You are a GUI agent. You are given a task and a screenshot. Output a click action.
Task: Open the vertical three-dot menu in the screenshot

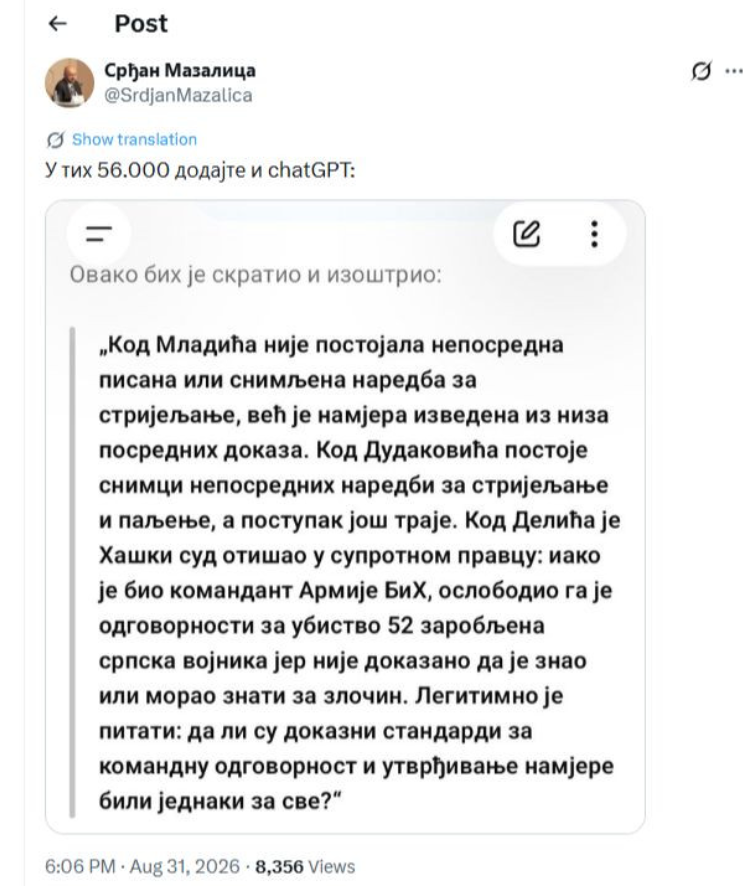(x=594, y=234)
